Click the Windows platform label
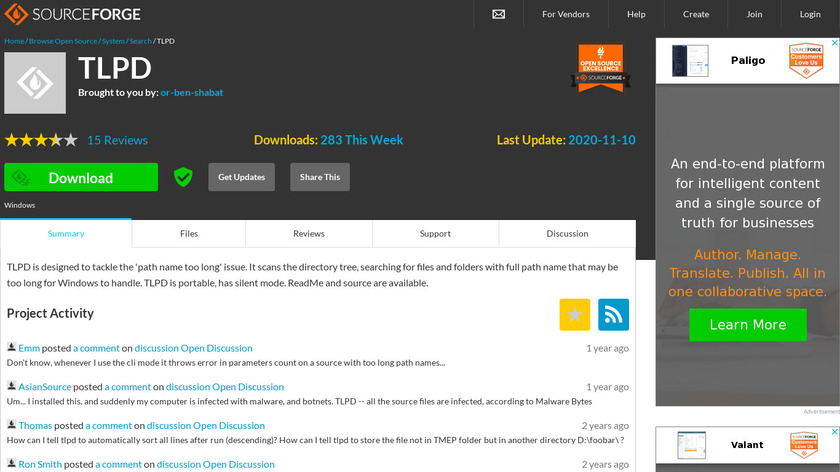 coord(20,205)
